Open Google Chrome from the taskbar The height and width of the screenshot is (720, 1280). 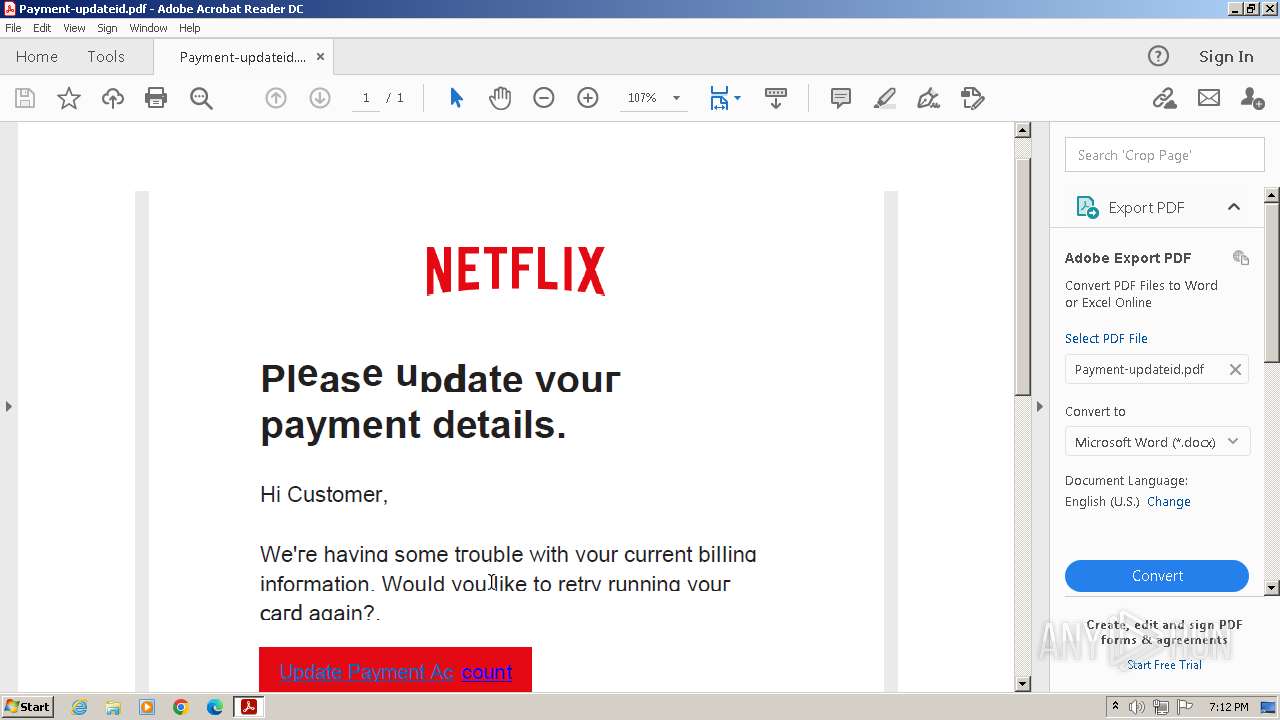(181, 707)
